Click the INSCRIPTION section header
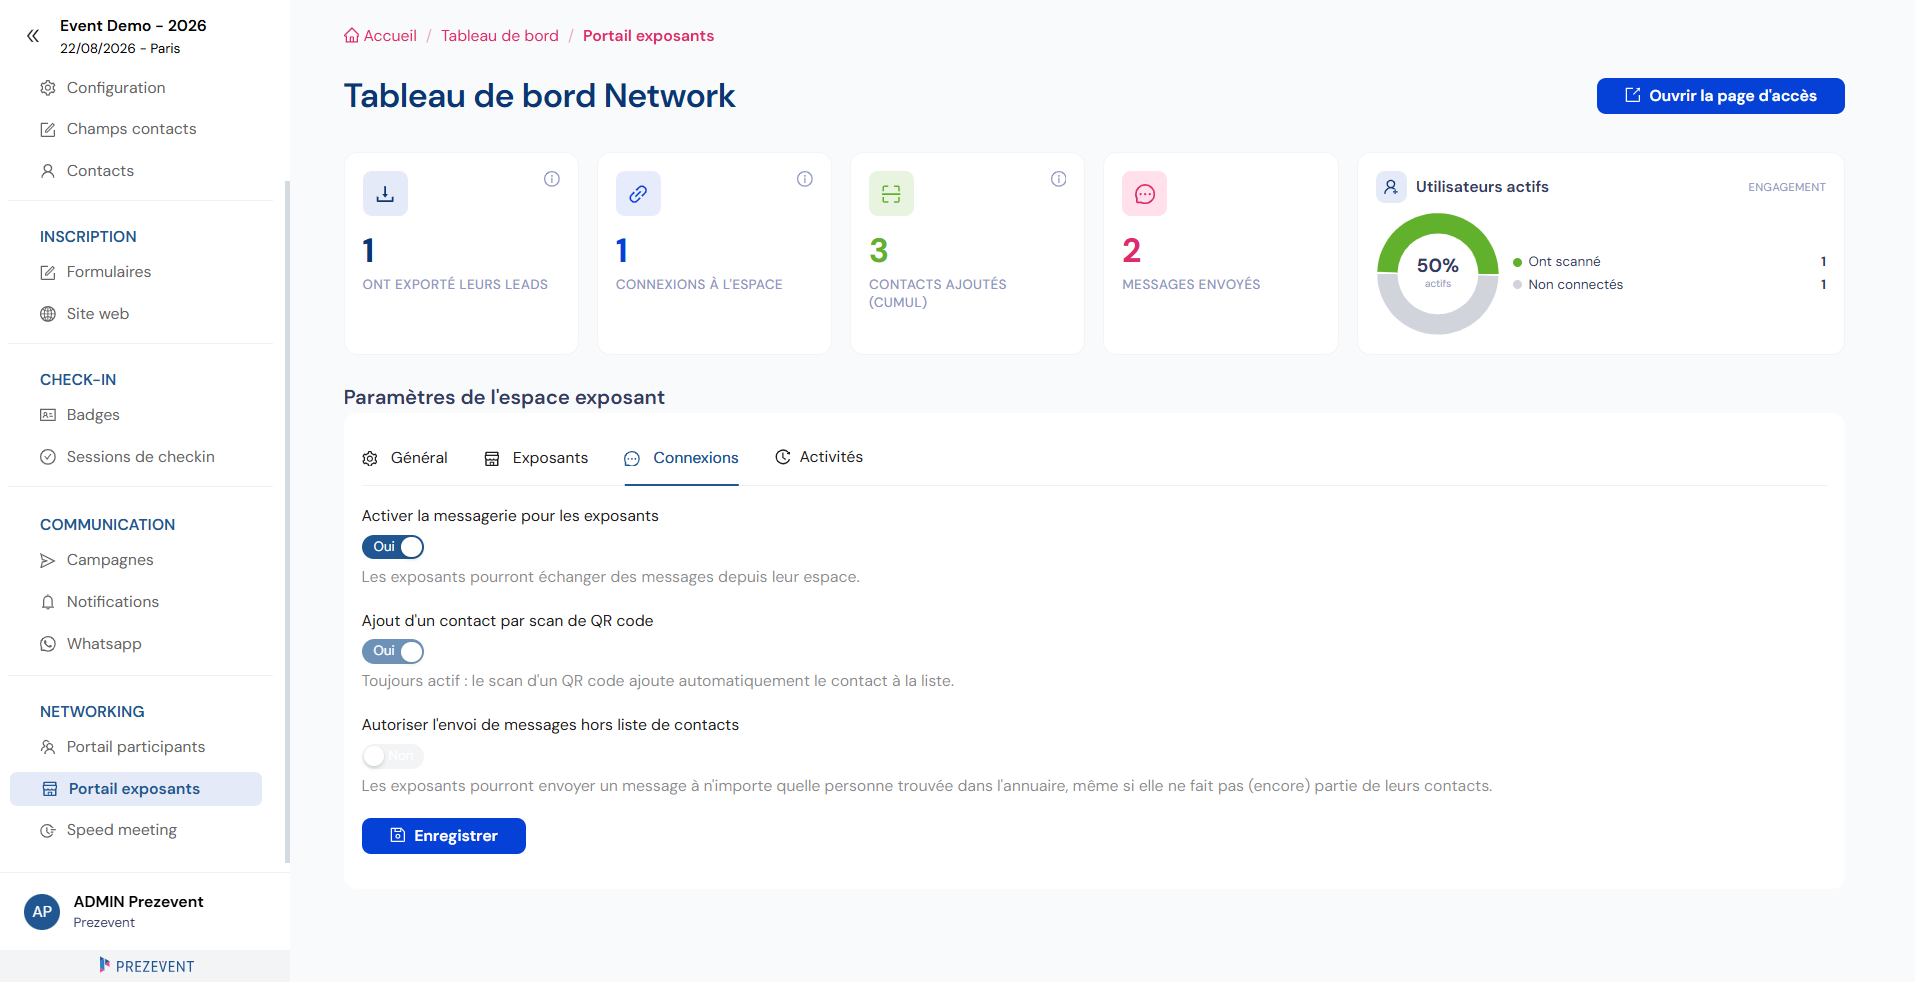The height and width of the screenshot is (982, 1915). click(x=88, y=237)
